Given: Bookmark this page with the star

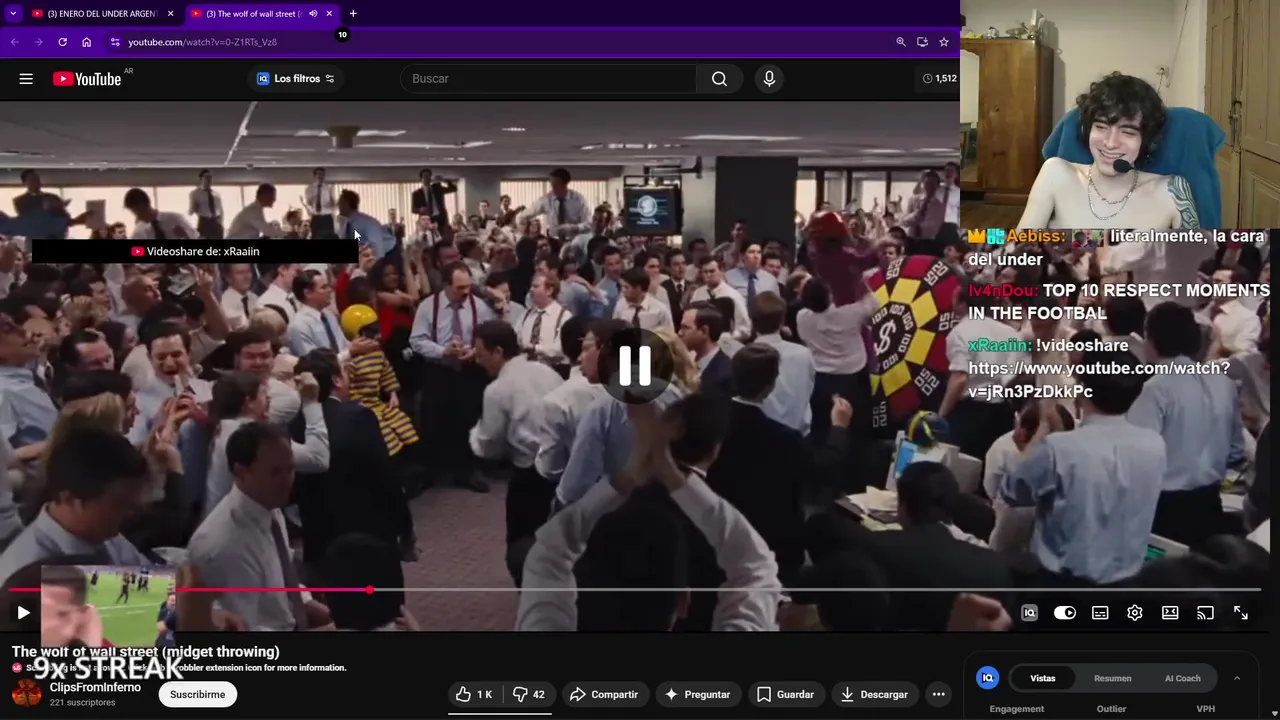Looking at the screenshot, I should [944, 42].
